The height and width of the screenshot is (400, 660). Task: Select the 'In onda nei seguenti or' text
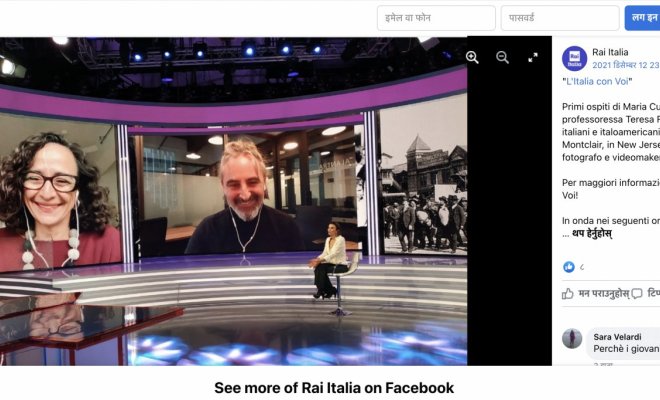tap(611, 221)
